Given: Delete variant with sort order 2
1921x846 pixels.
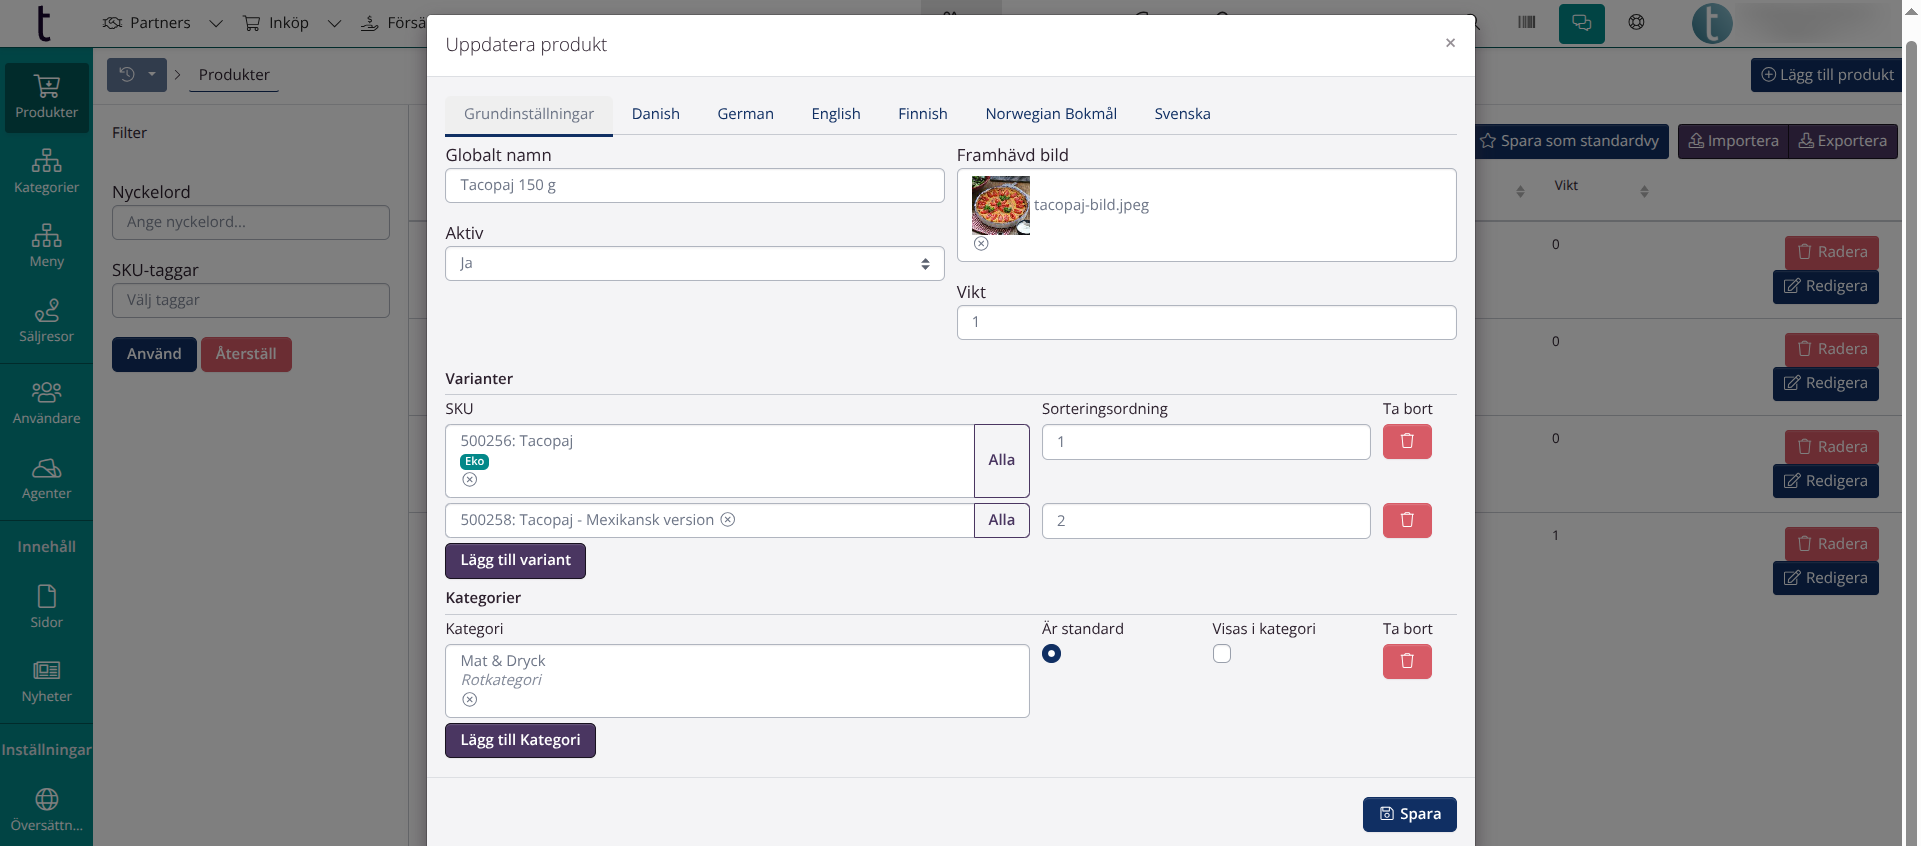Looking at the screenshot, I should [x=1407, y=520].
